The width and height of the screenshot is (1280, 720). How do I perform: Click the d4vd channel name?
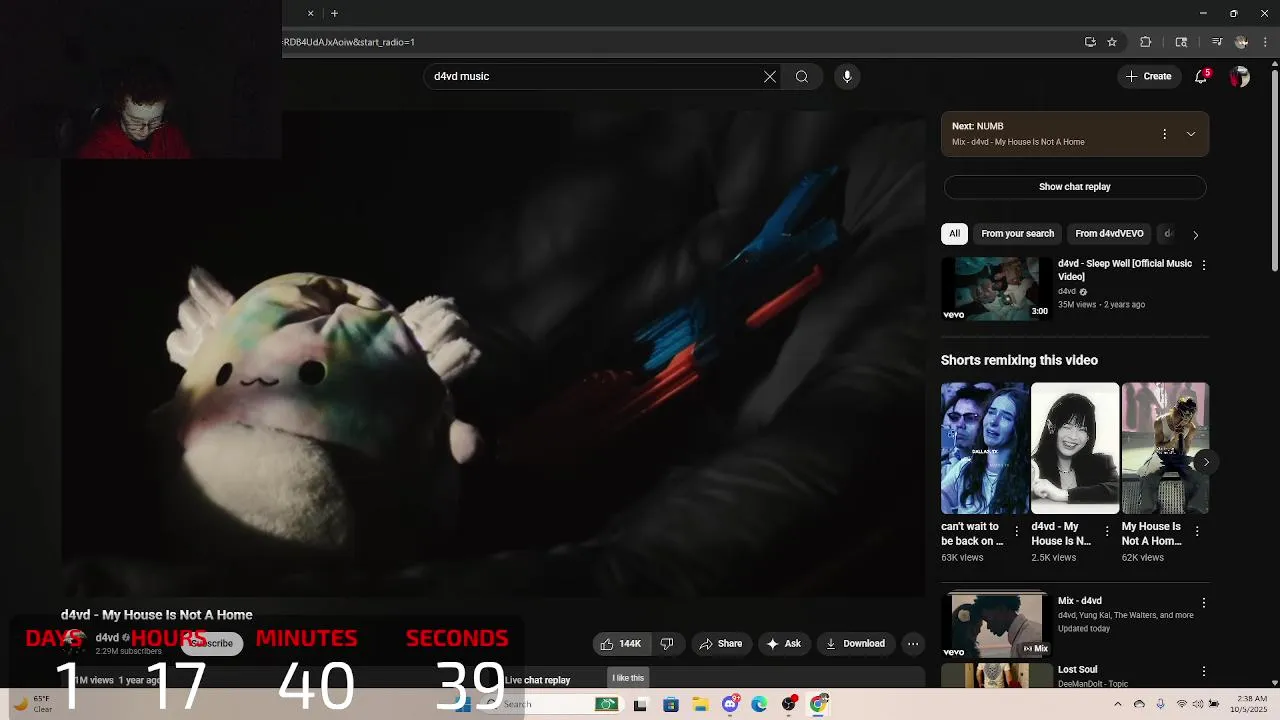pyautogui.click(x=108, y=638)
